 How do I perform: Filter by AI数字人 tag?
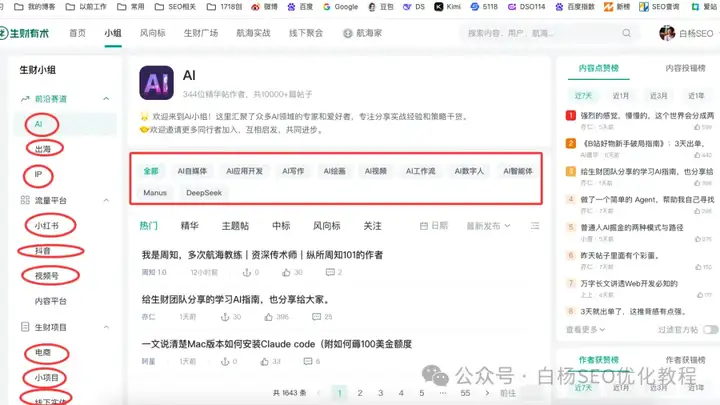(x=469, y=171)
